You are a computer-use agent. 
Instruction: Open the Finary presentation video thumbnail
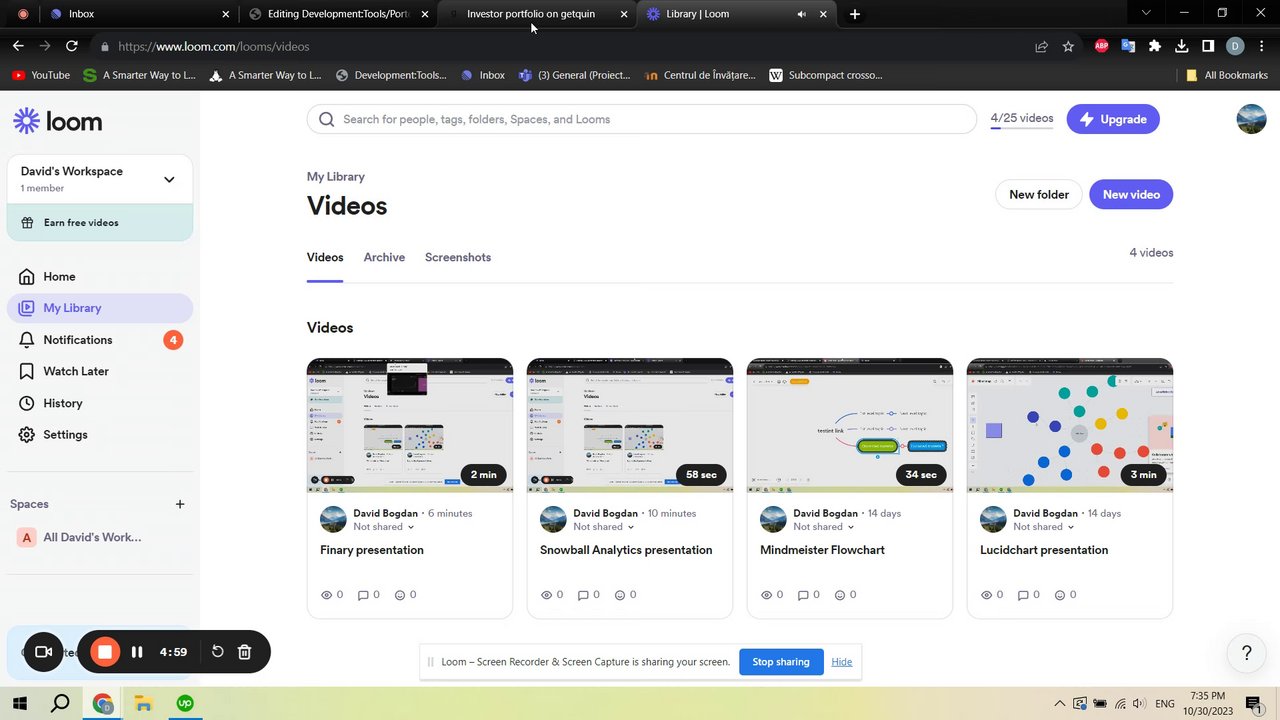point(410,426)
